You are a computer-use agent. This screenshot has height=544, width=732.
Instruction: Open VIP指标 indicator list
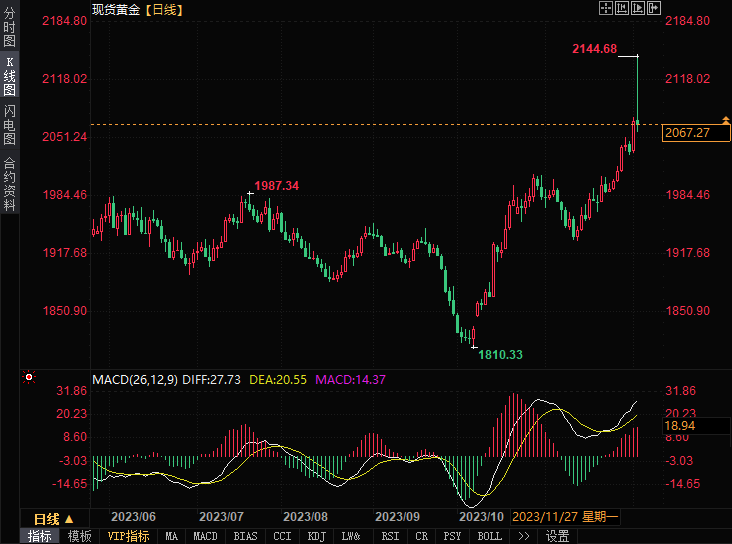click(128, 536)
